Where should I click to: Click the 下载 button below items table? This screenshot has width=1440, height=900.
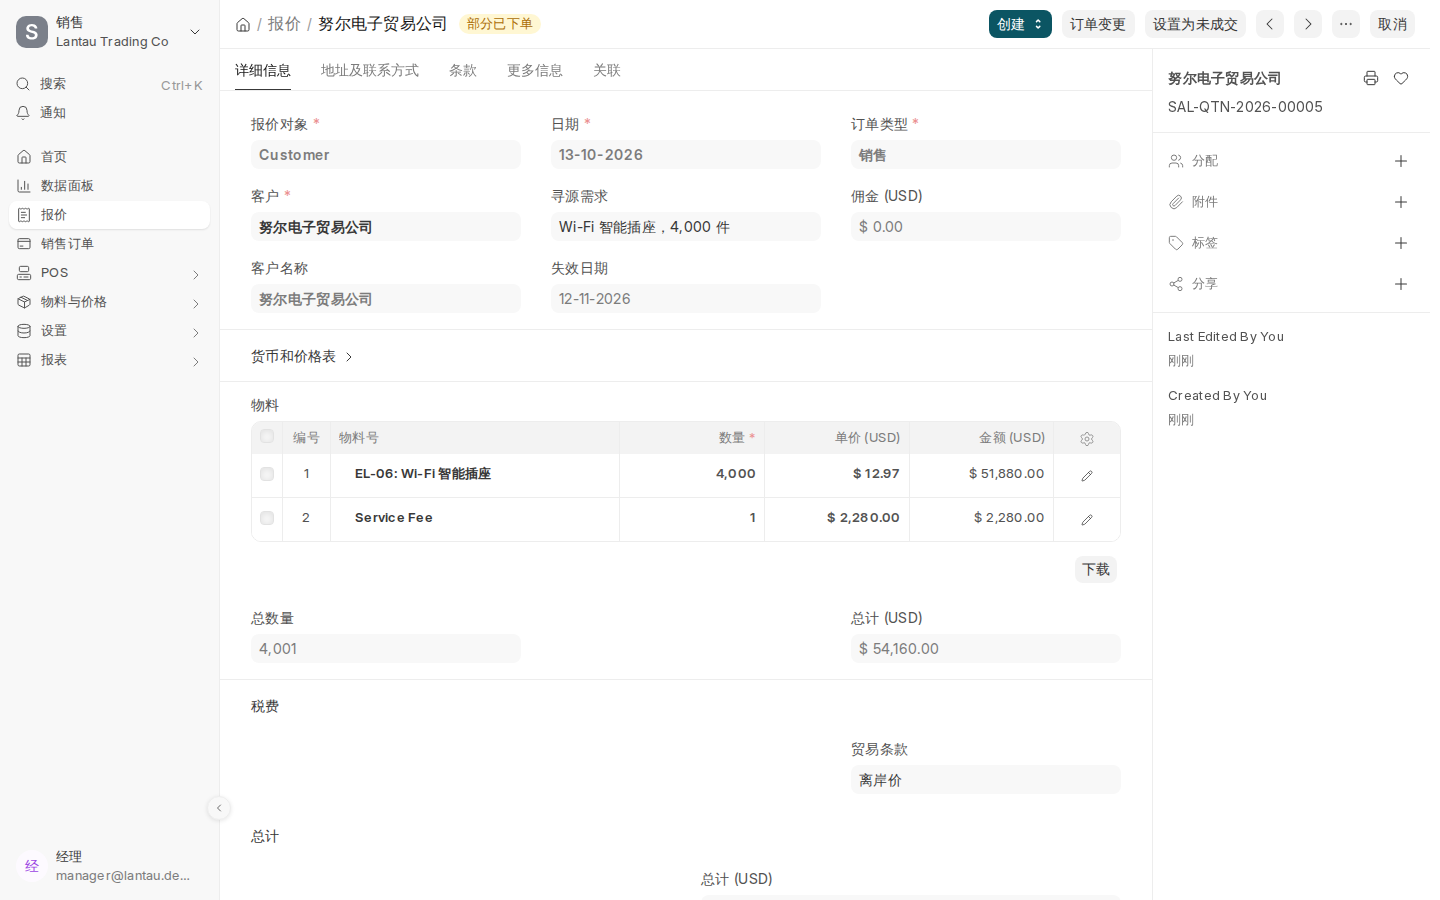pyautogui.click(x=1096, y=569)
